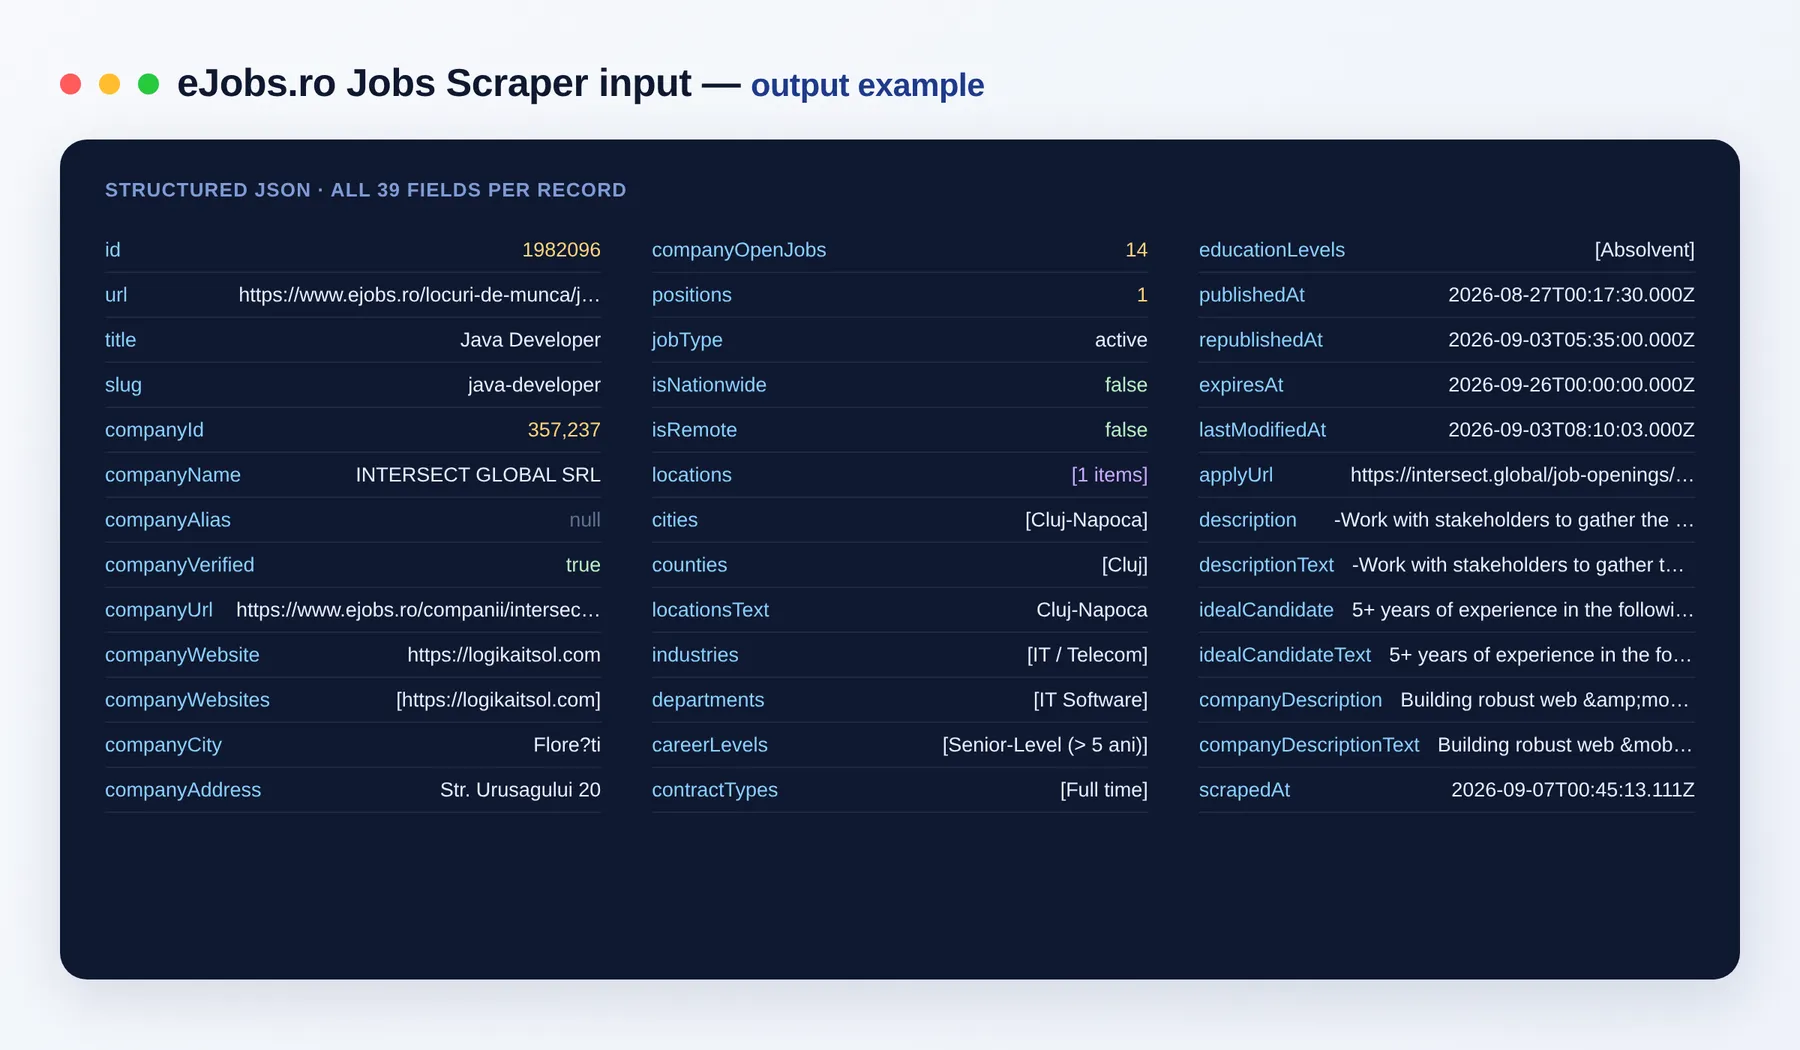Click the isNationwide false value
1800x1050 pixels.
click(x=1126, y=385)
